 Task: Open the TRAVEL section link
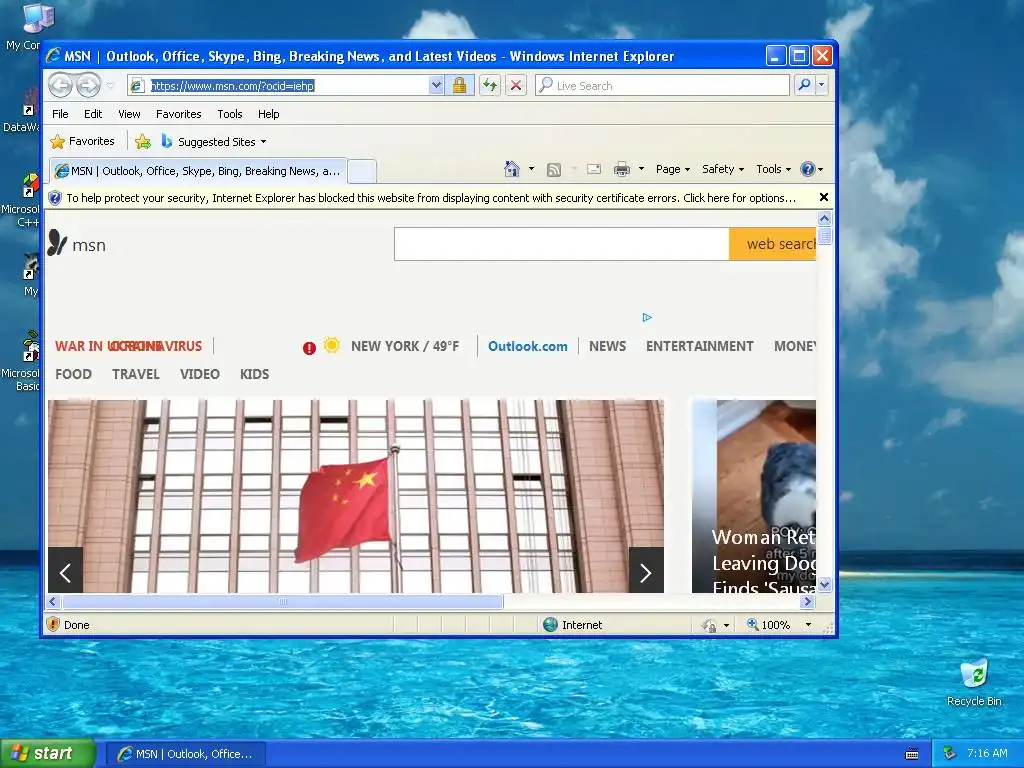[x=136, y=374]
